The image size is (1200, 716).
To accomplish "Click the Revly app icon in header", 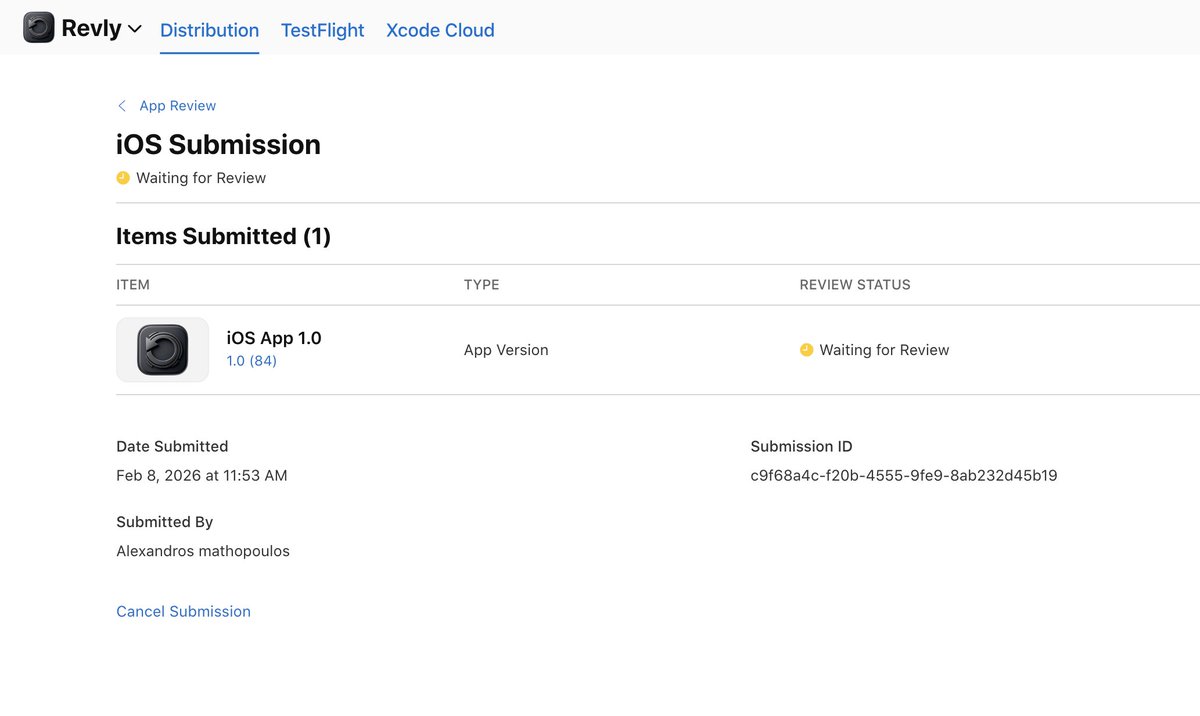I will 39,28.
